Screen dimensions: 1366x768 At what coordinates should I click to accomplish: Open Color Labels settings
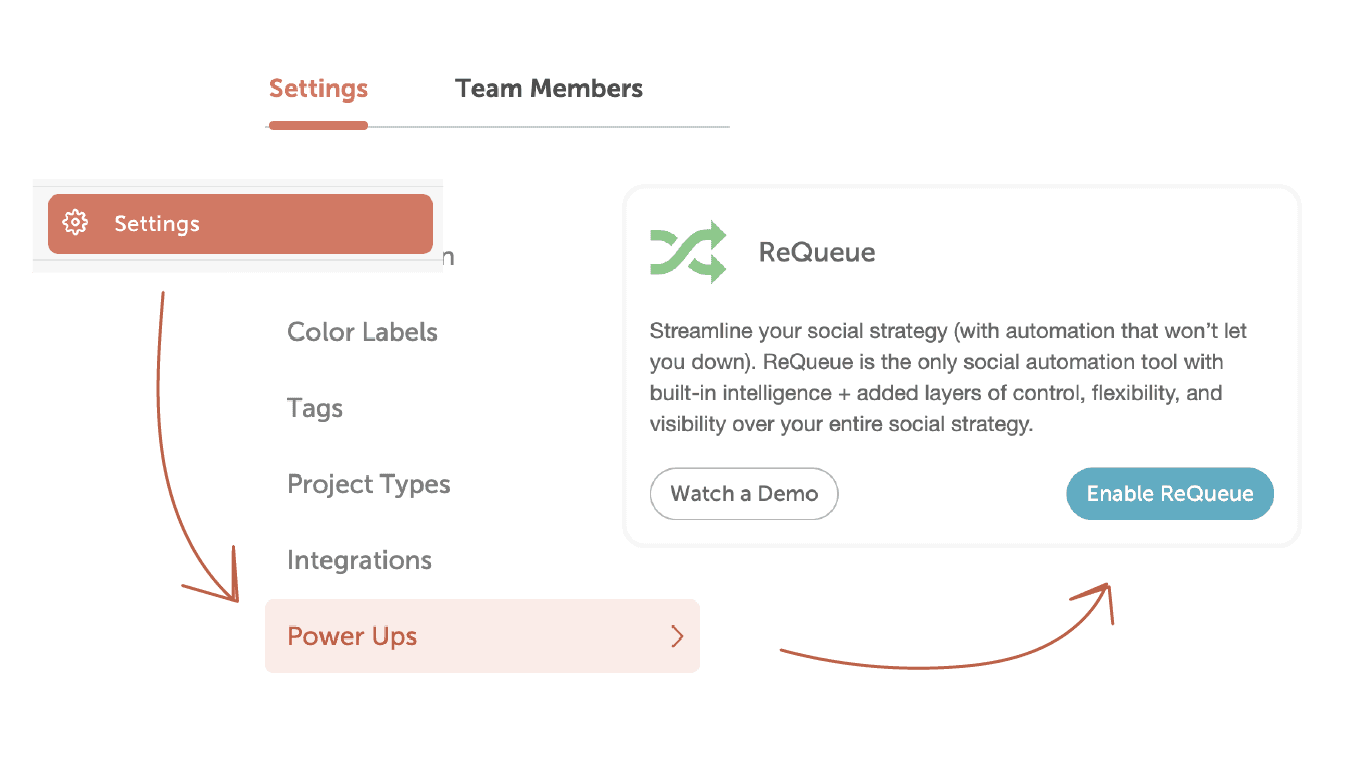[x=362, y=332]
